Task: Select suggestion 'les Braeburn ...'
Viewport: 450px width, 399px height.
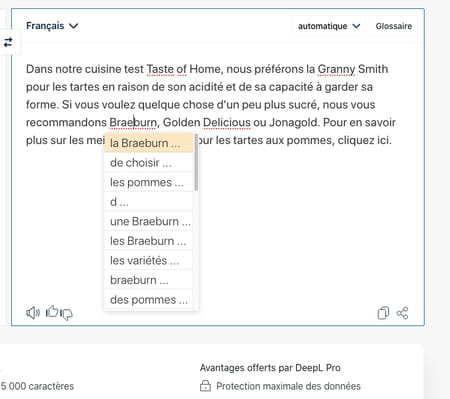Action: [148, 241]
